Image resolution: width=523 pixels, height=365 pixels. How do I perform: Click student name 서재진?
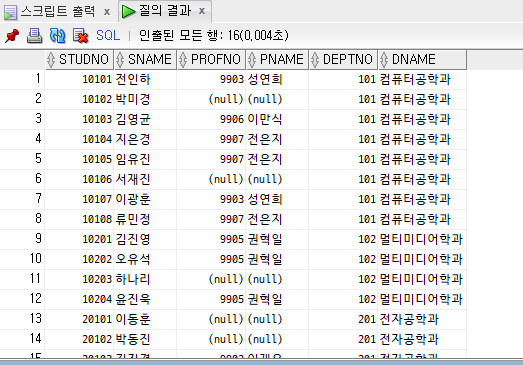tap(133, 179)
